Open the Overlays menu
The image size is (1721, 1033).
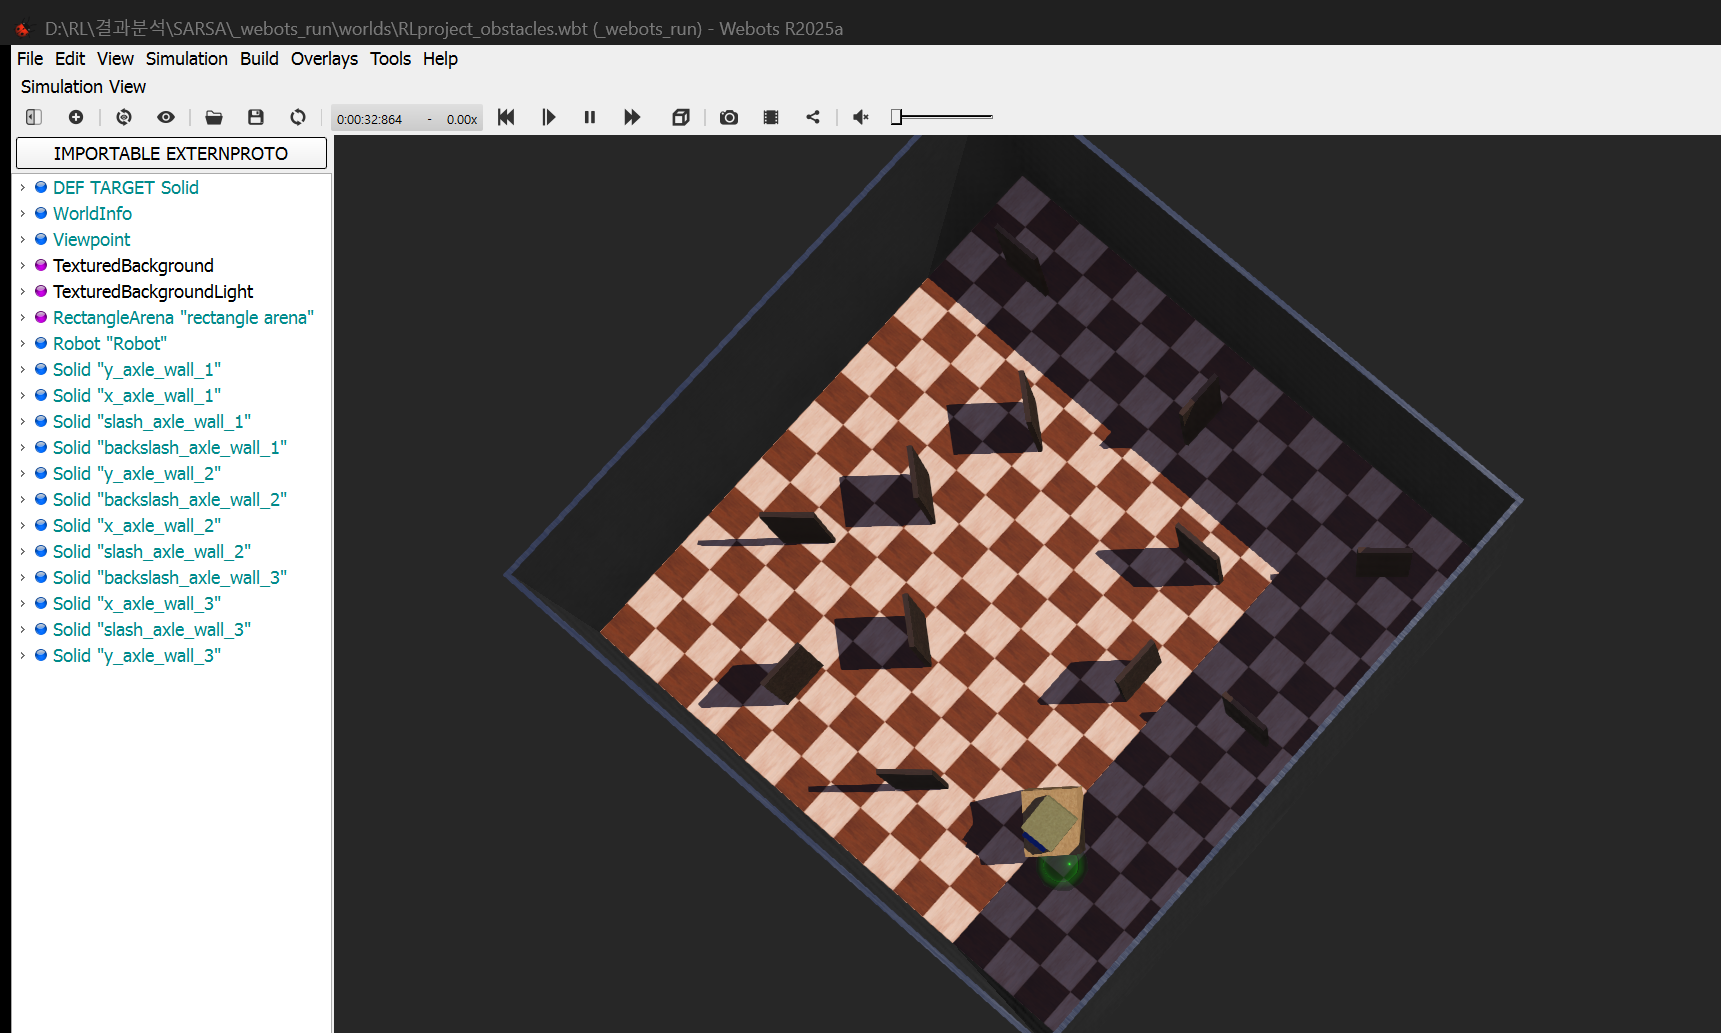coord(324,59)
